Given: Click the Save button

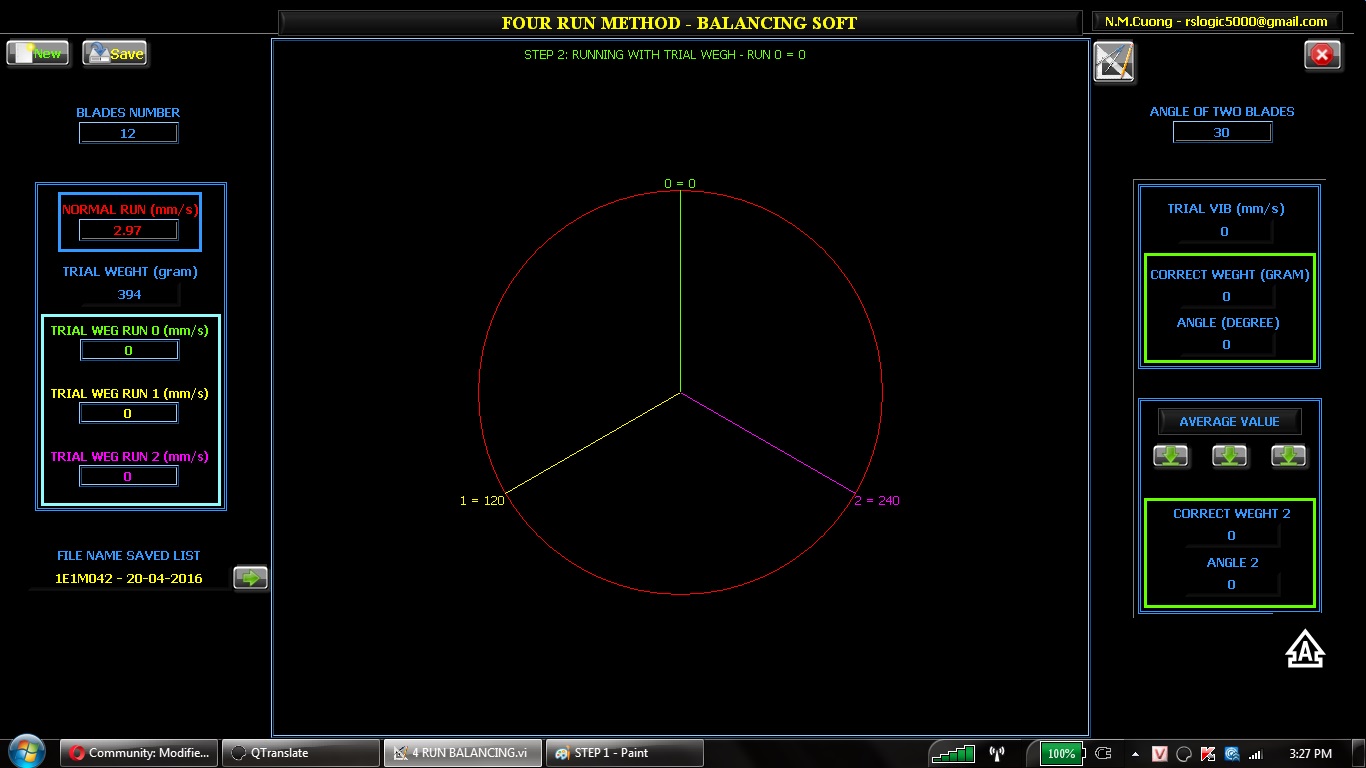Looking at the screenshot, I should [115, 53].
